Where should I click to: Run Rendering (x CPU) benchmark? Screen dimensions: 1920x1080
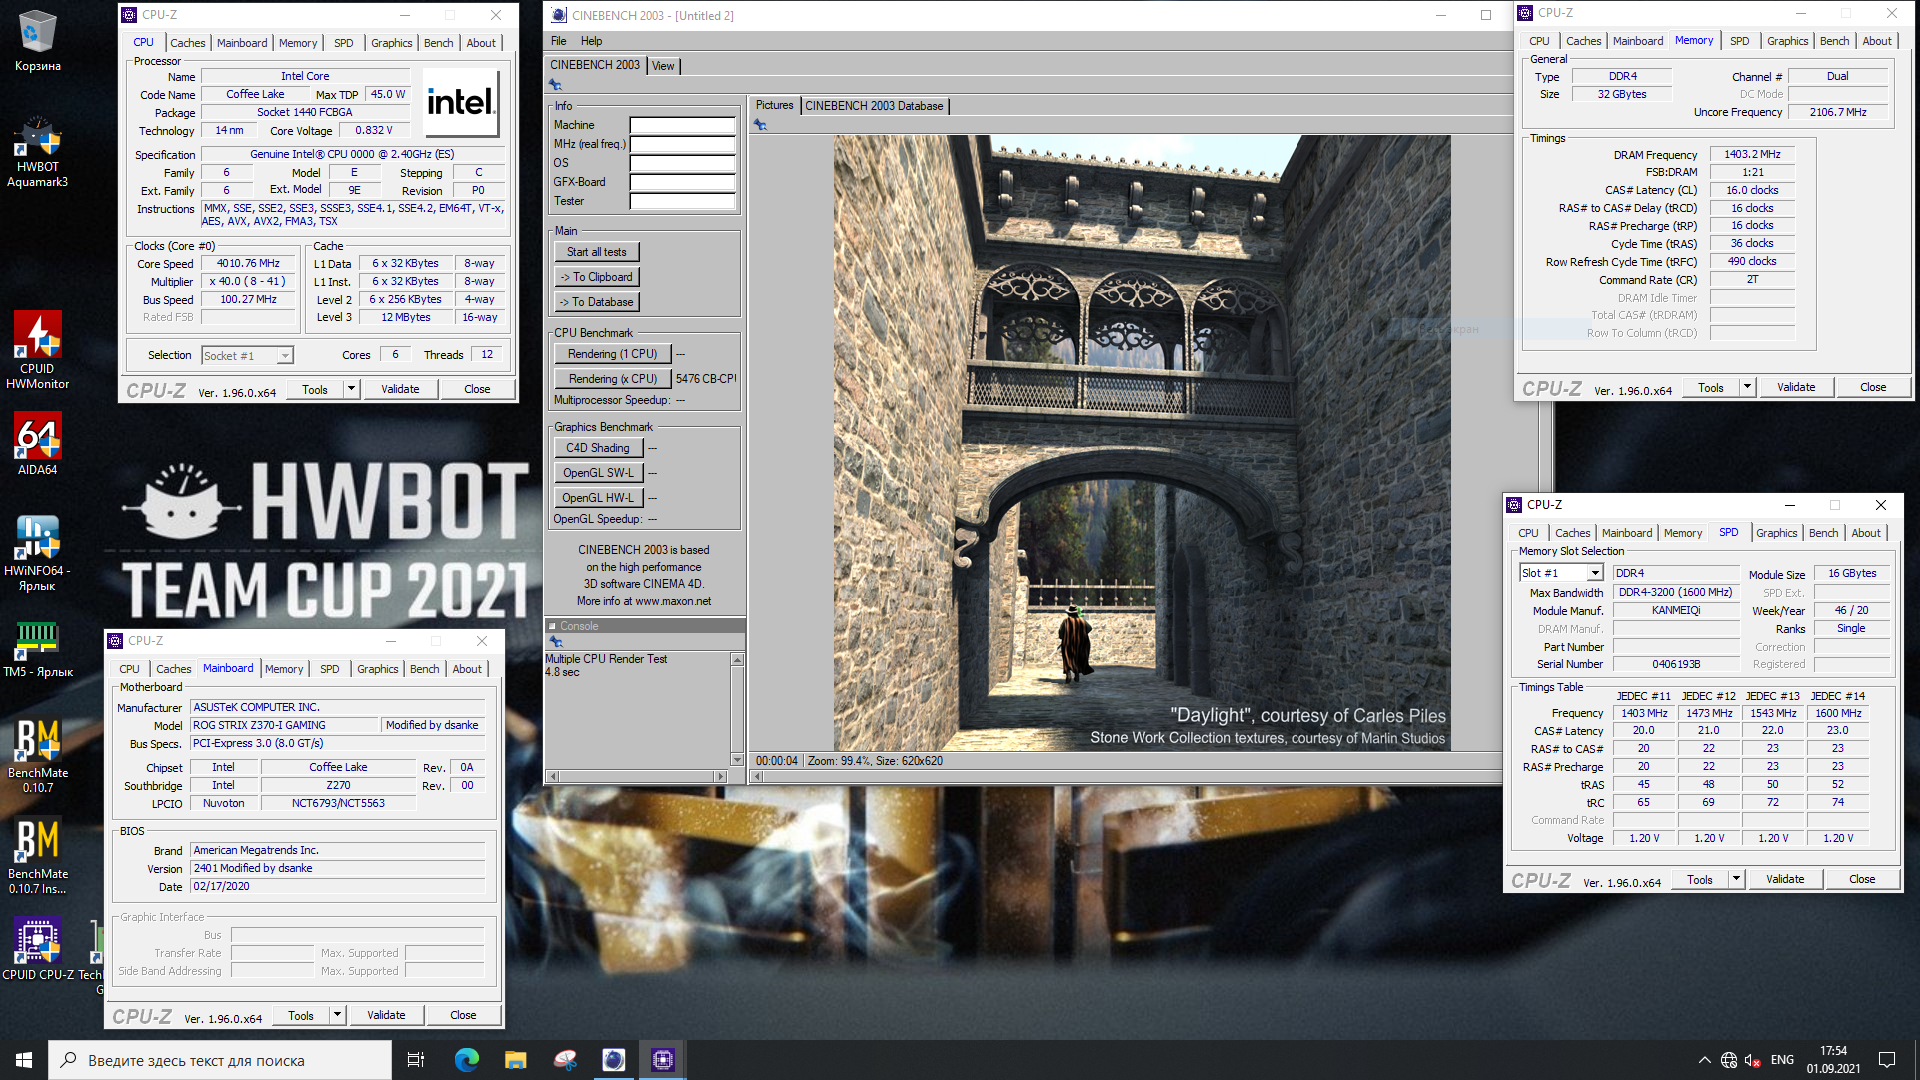[612, 379]
